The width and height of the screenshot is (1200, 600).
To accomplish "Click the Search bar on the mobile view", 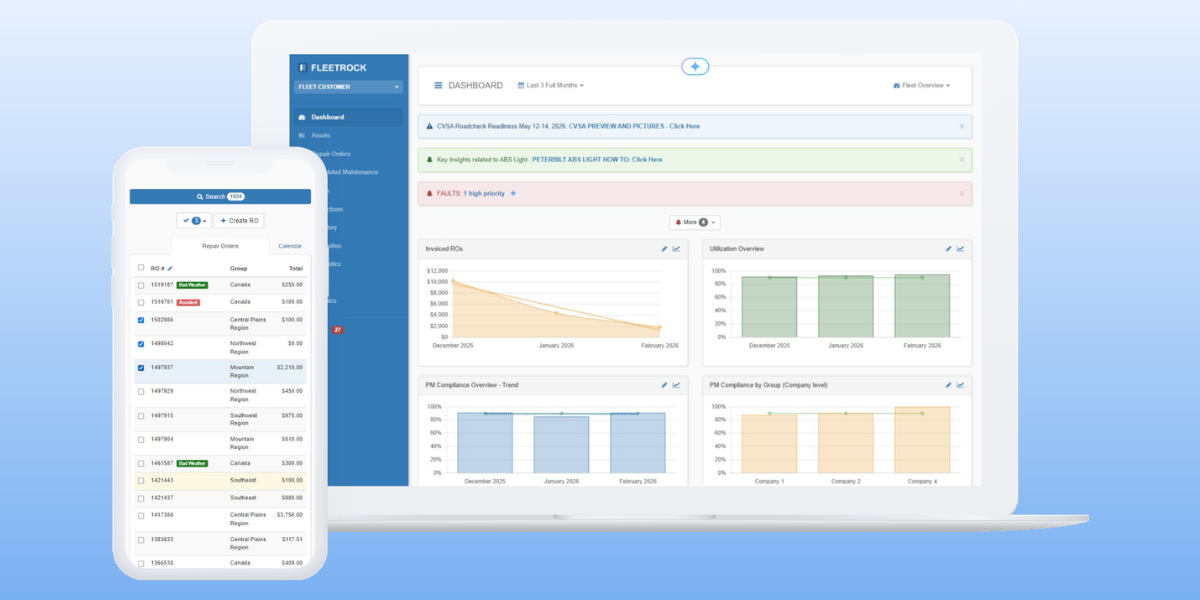I will pyautogui.click(x=220, y=196).
